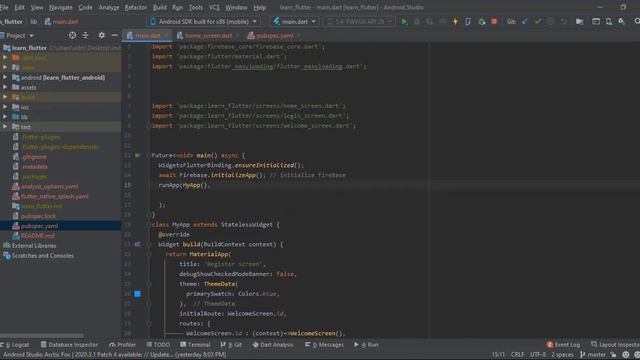Click the blue Git Update Project arrow

tap(525, 22)
